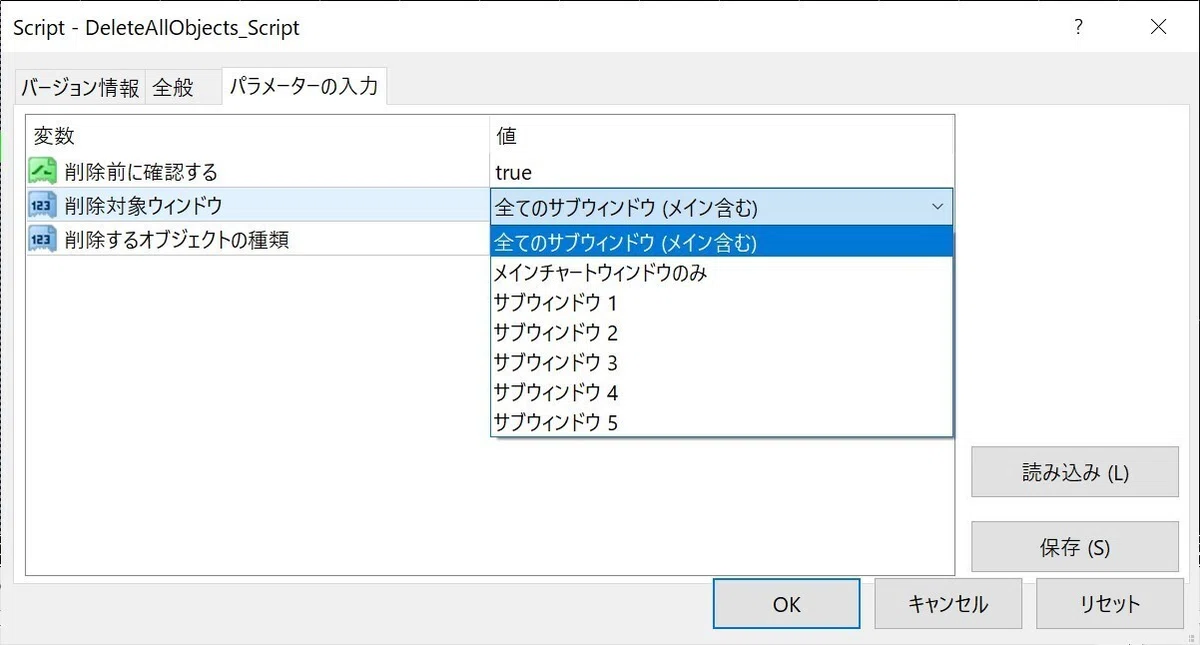Screen dimensions: 1200x645
Task: Choose メインチャートウィンドウのみ from the list
Action: (721, 272)
